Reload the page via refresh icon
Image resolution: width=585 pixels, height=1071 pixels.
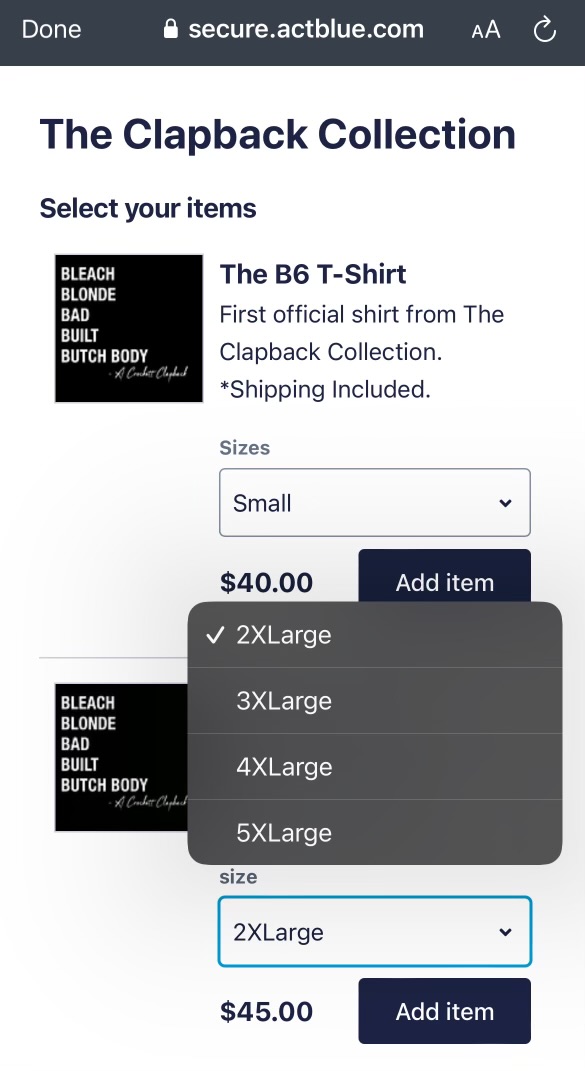(x=544, y=29)
